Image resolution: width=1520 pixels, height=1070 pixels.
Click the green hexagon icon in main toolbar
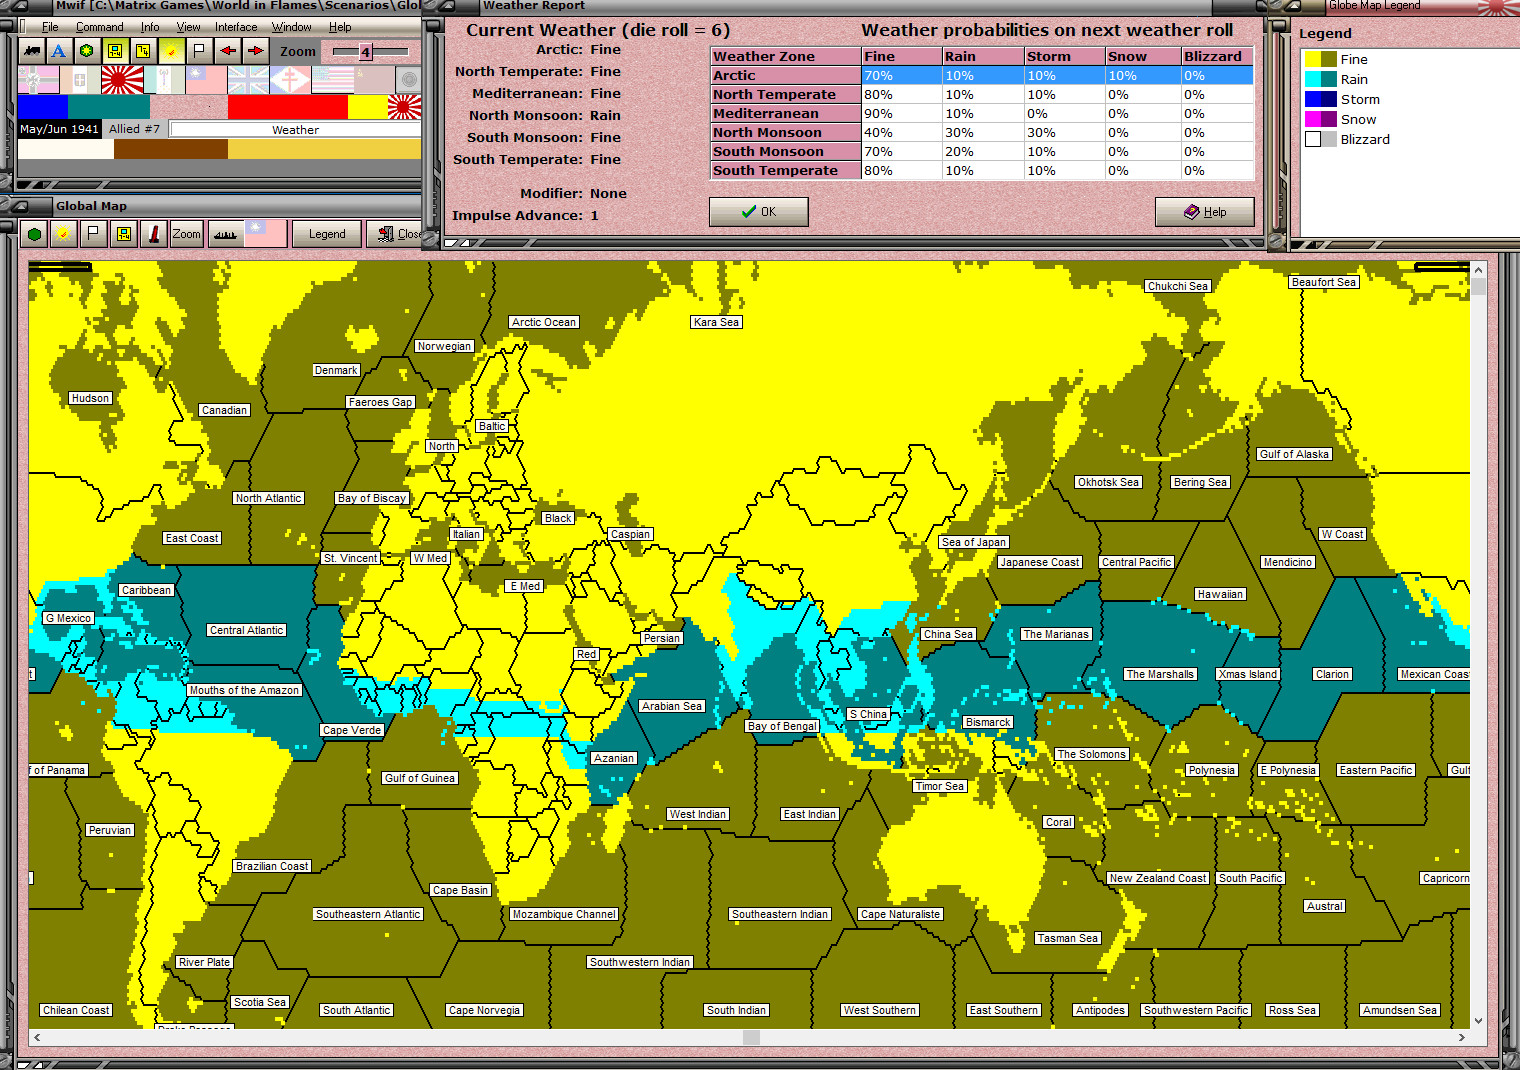click(87, 50)
